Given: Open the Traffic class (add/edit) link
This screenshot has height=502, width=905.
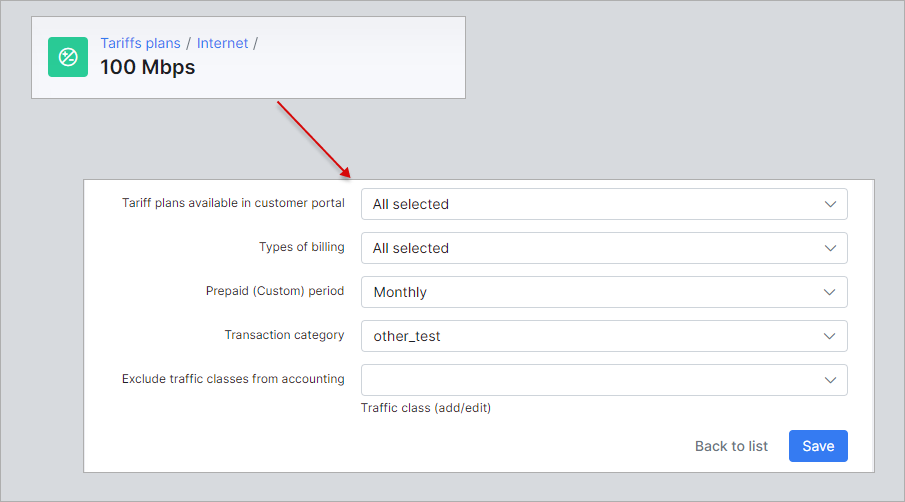Looking at the screenshot, I should (426, 408).
